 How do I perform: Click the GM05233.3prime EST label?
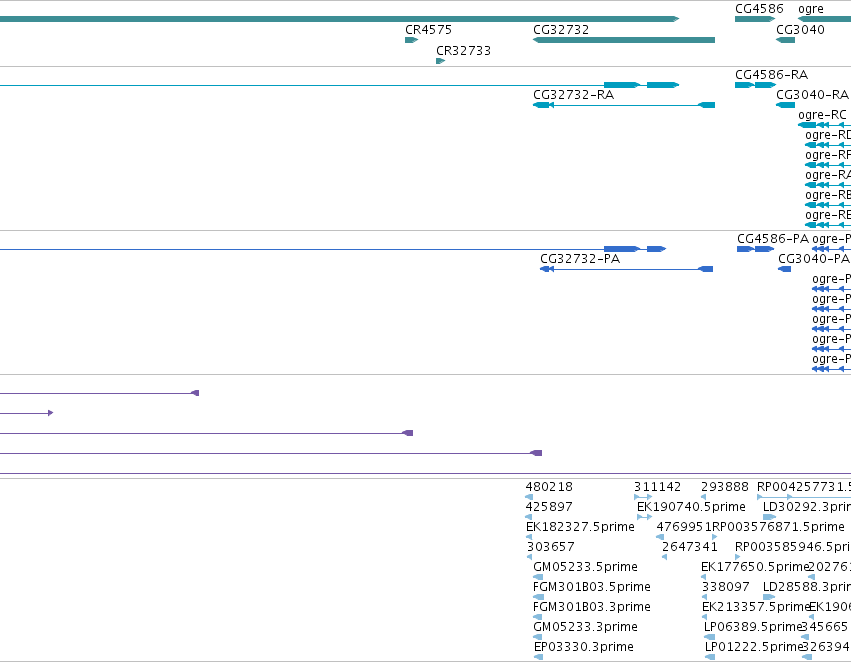pos(585,627)
